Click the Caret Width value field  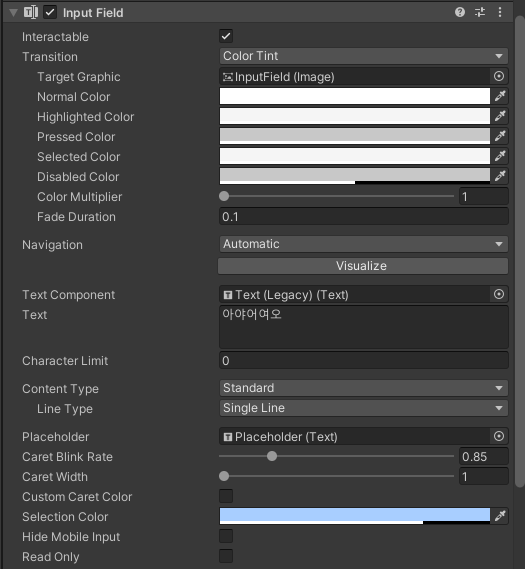point(484,476)
